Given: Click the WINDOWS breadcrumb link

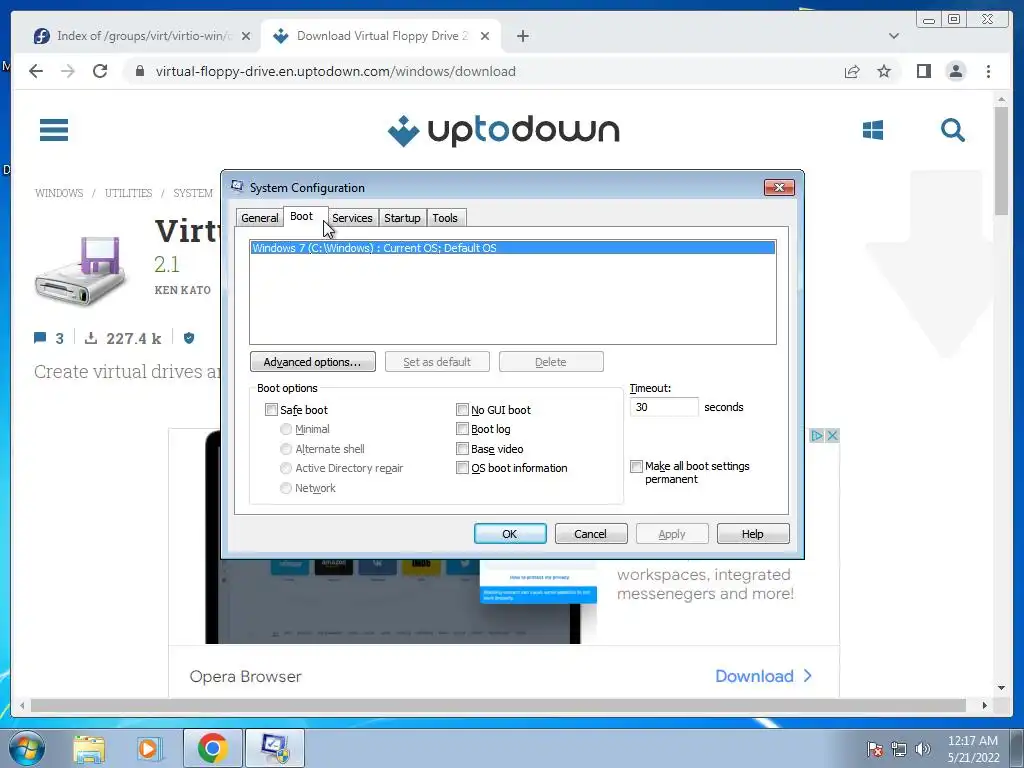Looking at the screenshot, I should (x=59, y=193).
